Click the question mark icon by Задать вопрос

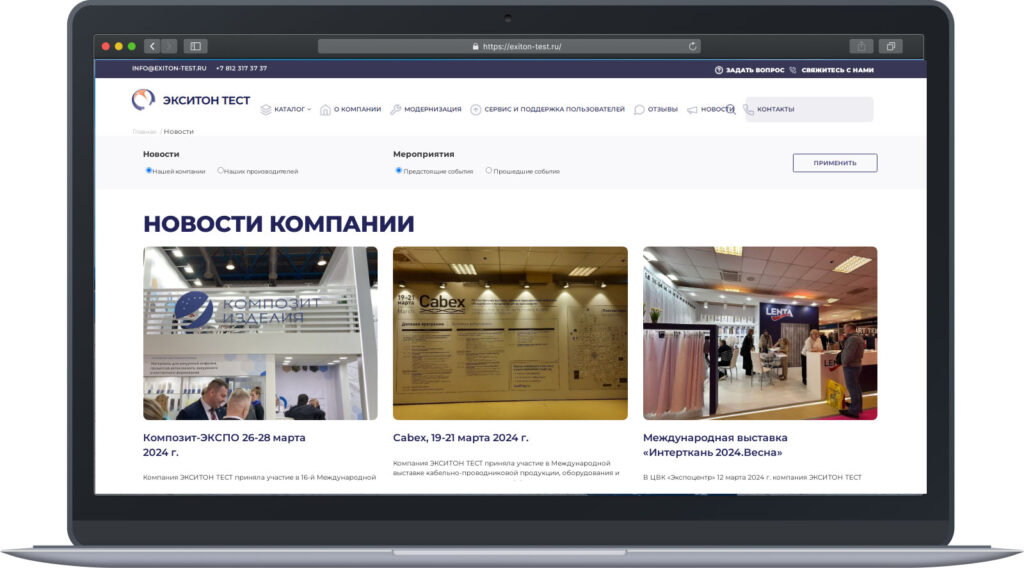coord(718,70)
